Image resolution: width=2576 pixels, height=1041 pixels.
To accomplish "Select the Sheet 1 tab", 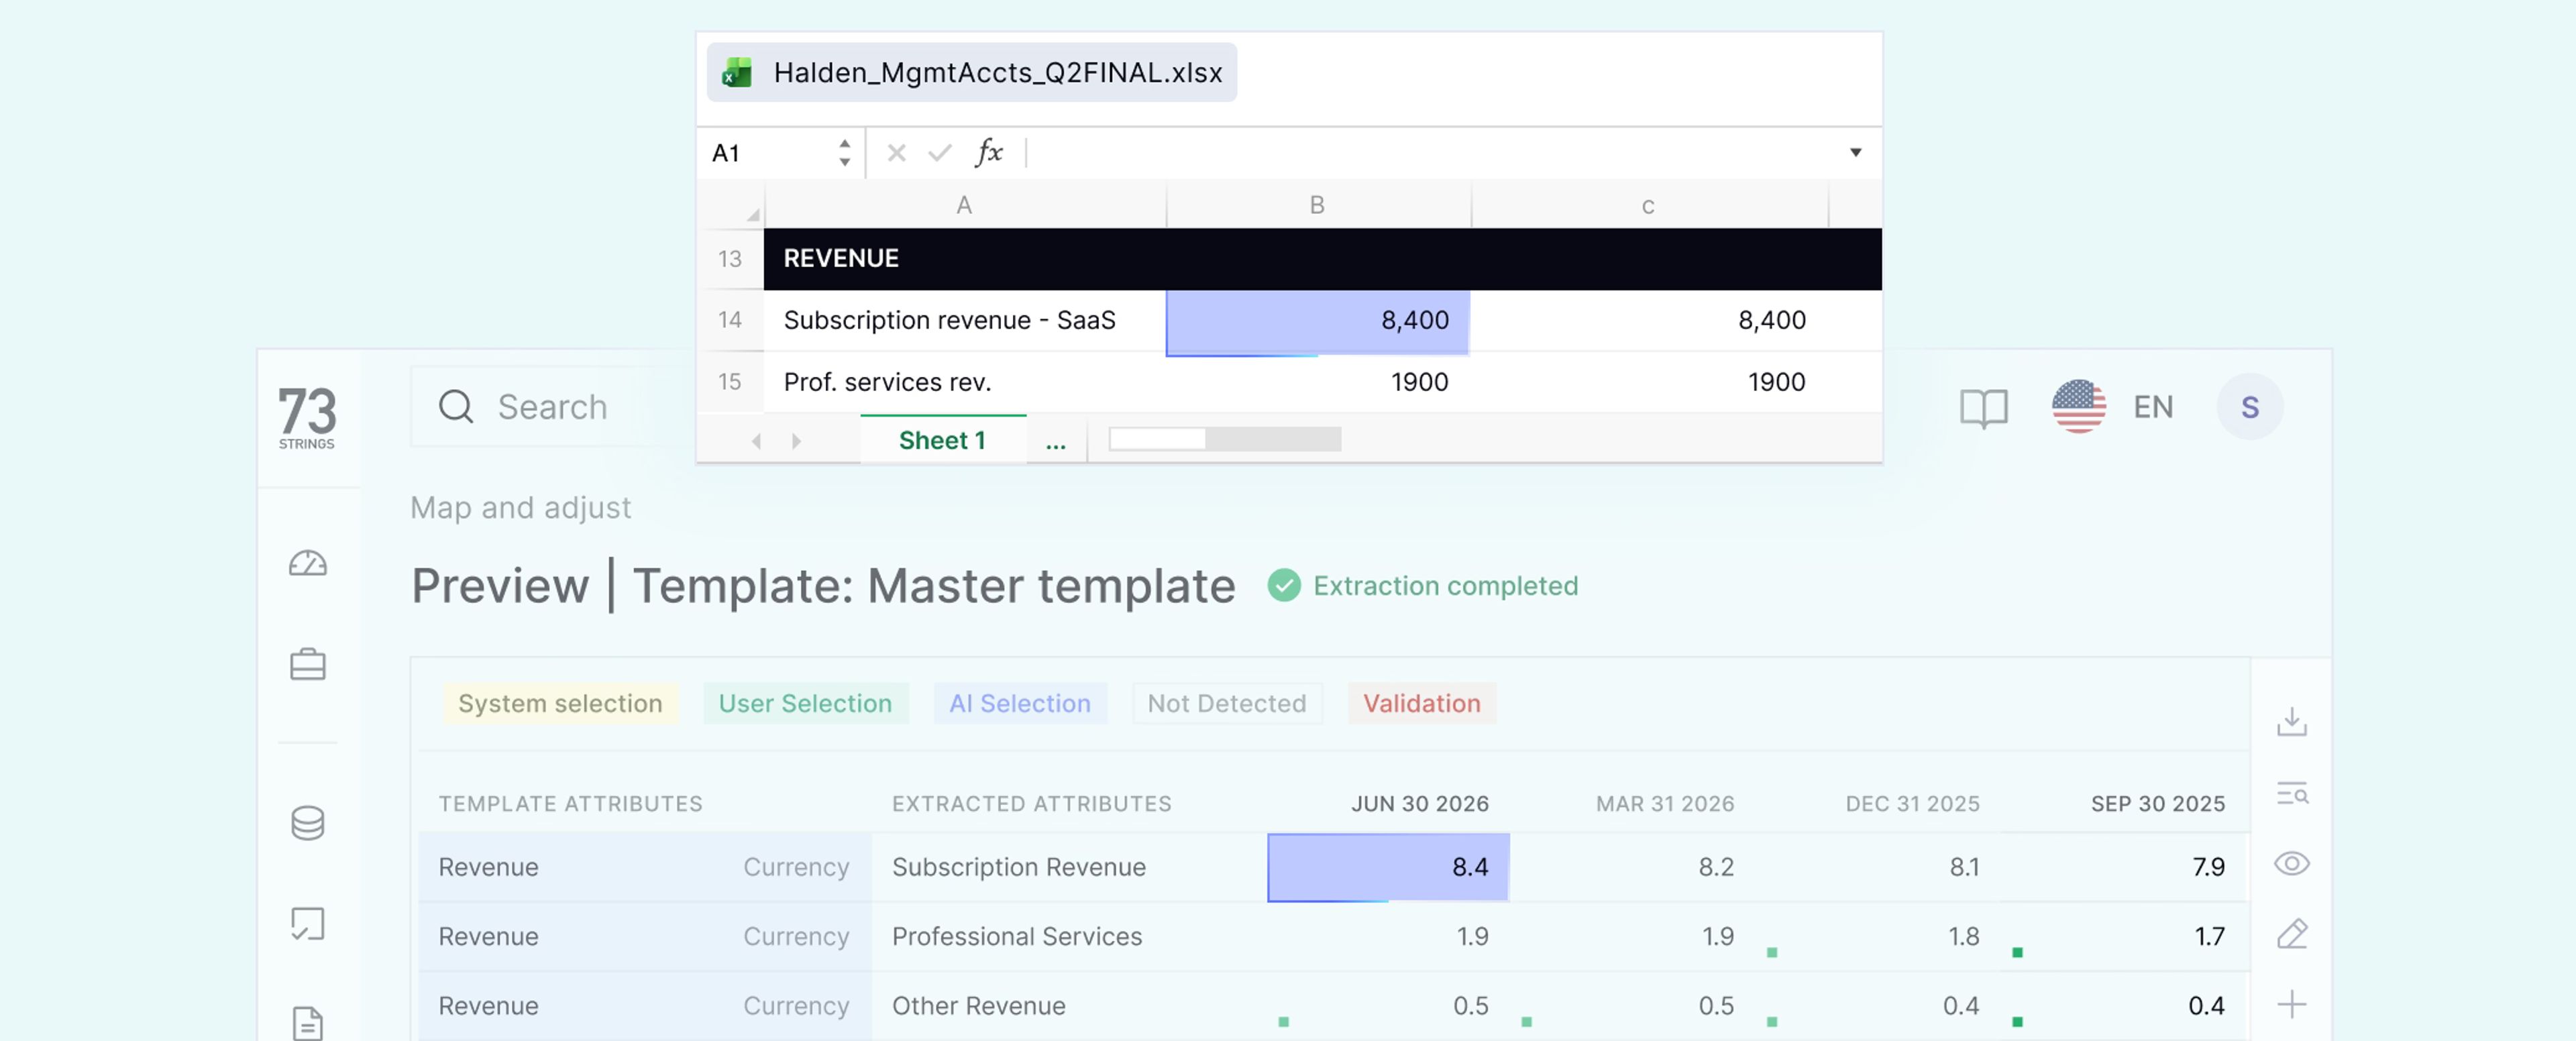I will (x=942, y=440).
